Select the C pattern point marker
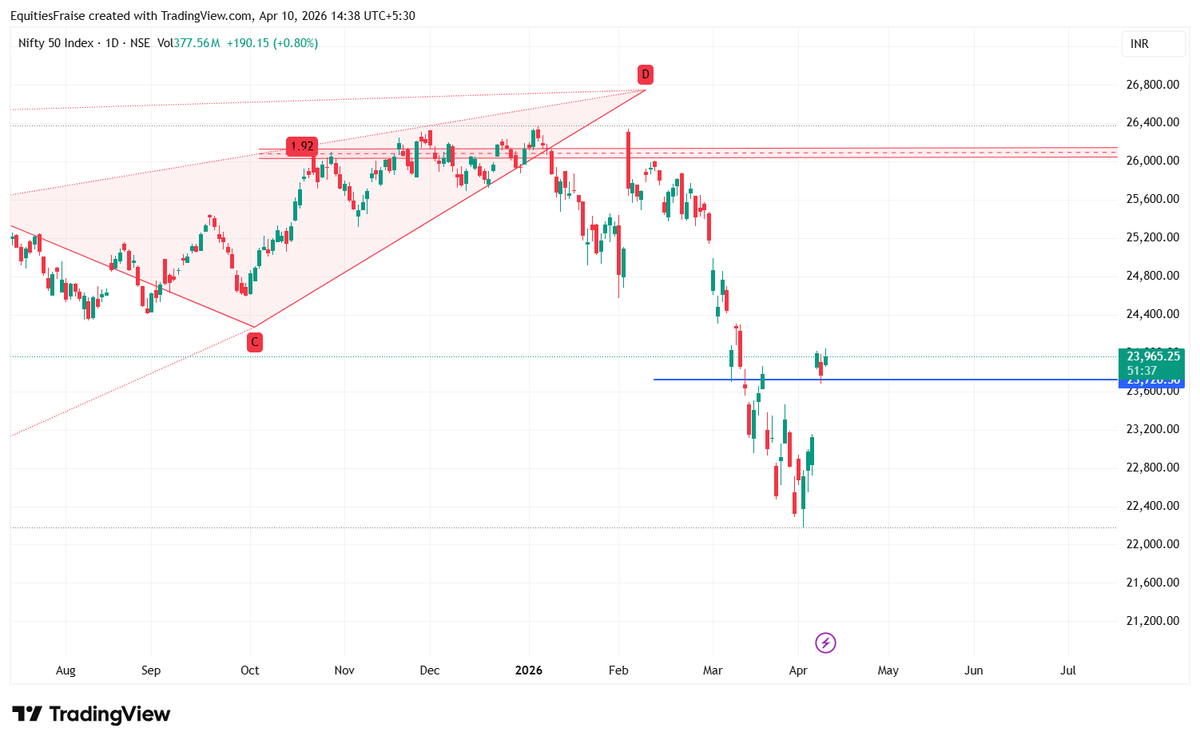1200x744 pixels. tap(255, 341)
